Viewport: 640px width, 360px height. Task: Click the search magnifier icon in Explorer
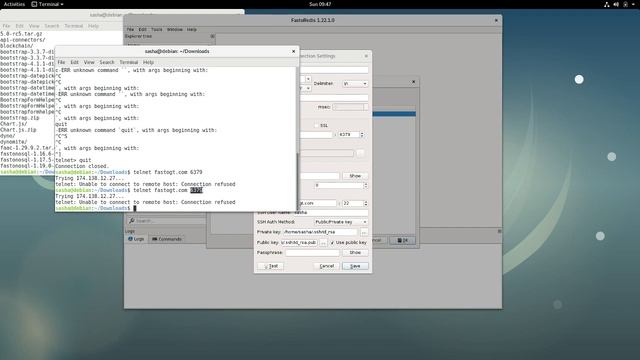pyautogui.click(x=131, y=221)
